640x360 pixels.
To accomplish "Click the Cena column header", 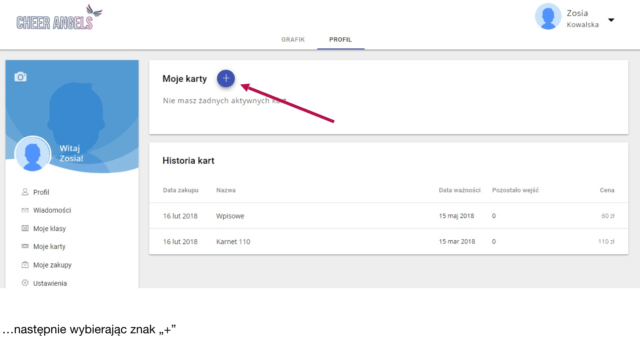I will (607, 190).
